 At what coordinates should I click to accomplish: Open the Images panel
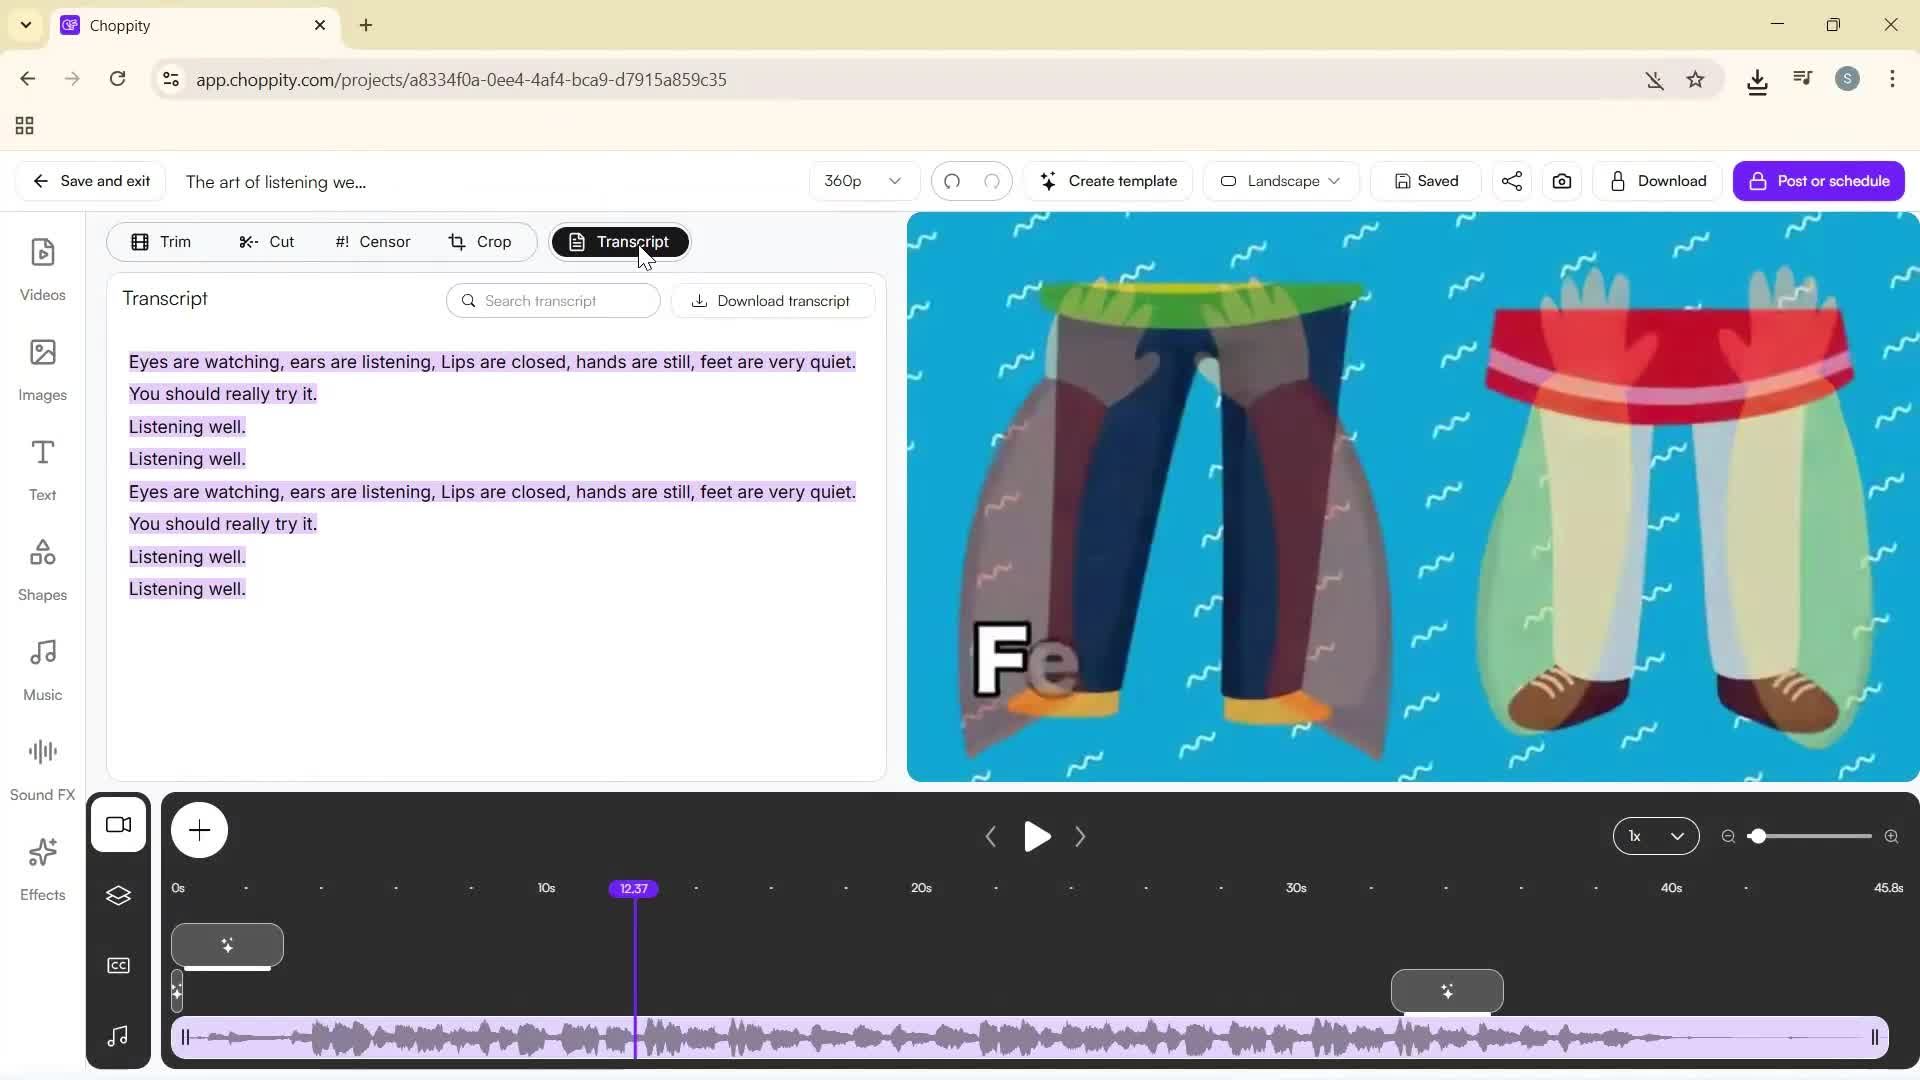42,368
